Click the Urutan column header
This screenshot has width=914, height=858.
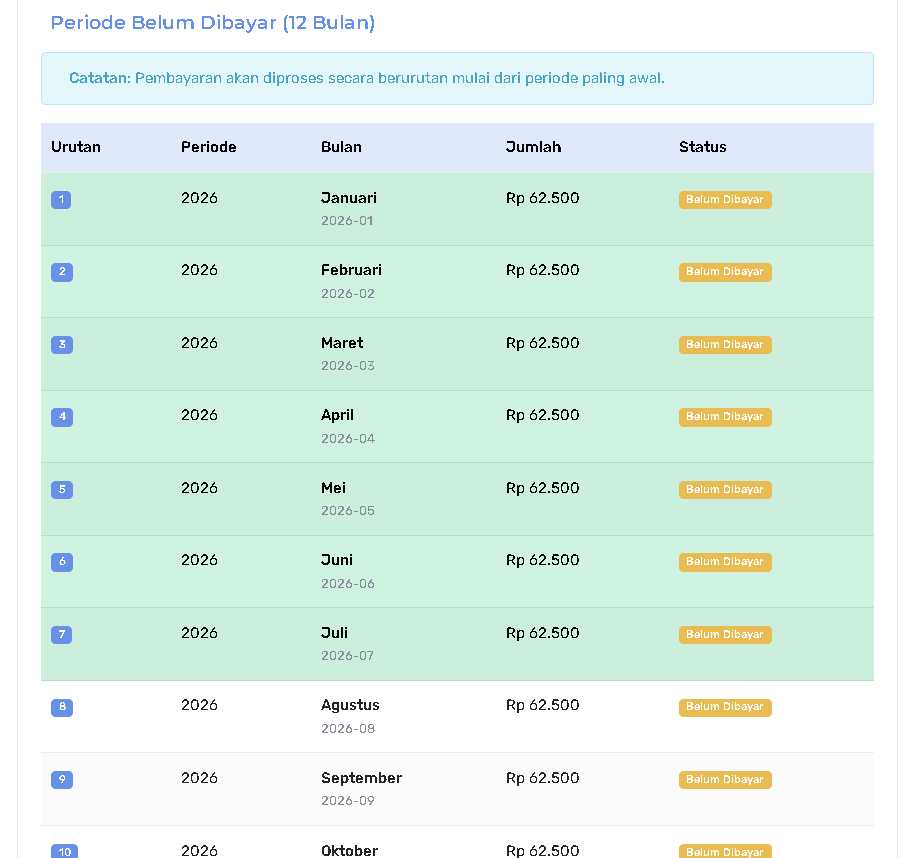76,147
